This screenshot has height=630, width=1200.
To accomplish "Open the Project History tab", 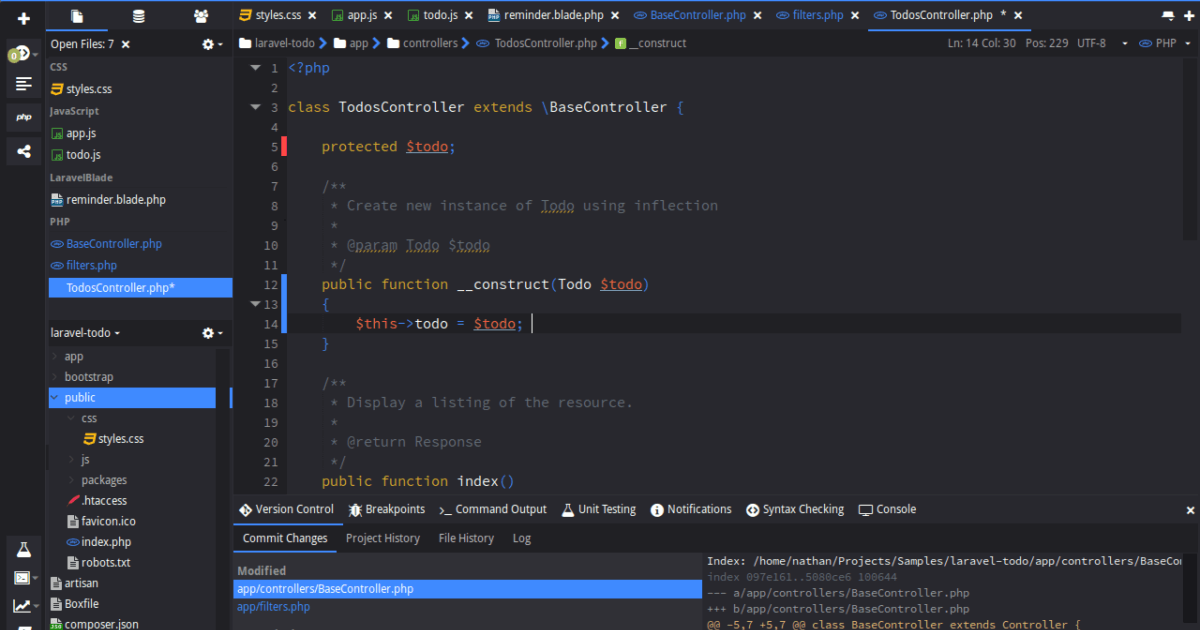I will (x=383, y=538).
